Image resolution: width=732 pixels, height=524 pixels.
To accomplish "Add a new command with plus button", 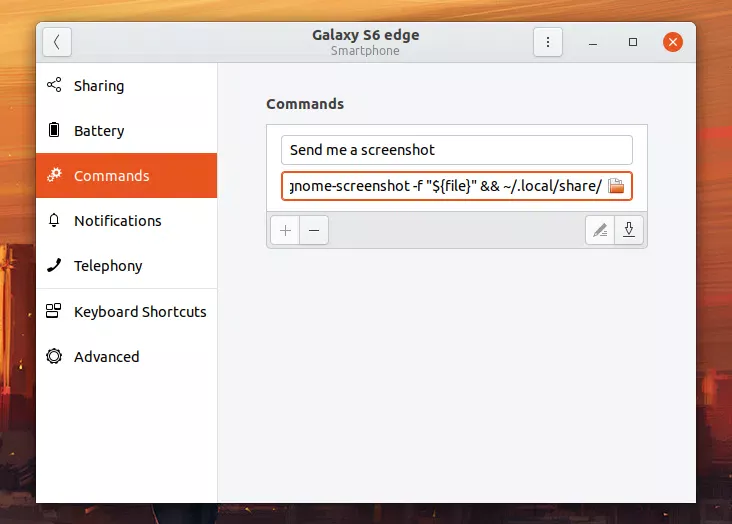I will (285, 230).
